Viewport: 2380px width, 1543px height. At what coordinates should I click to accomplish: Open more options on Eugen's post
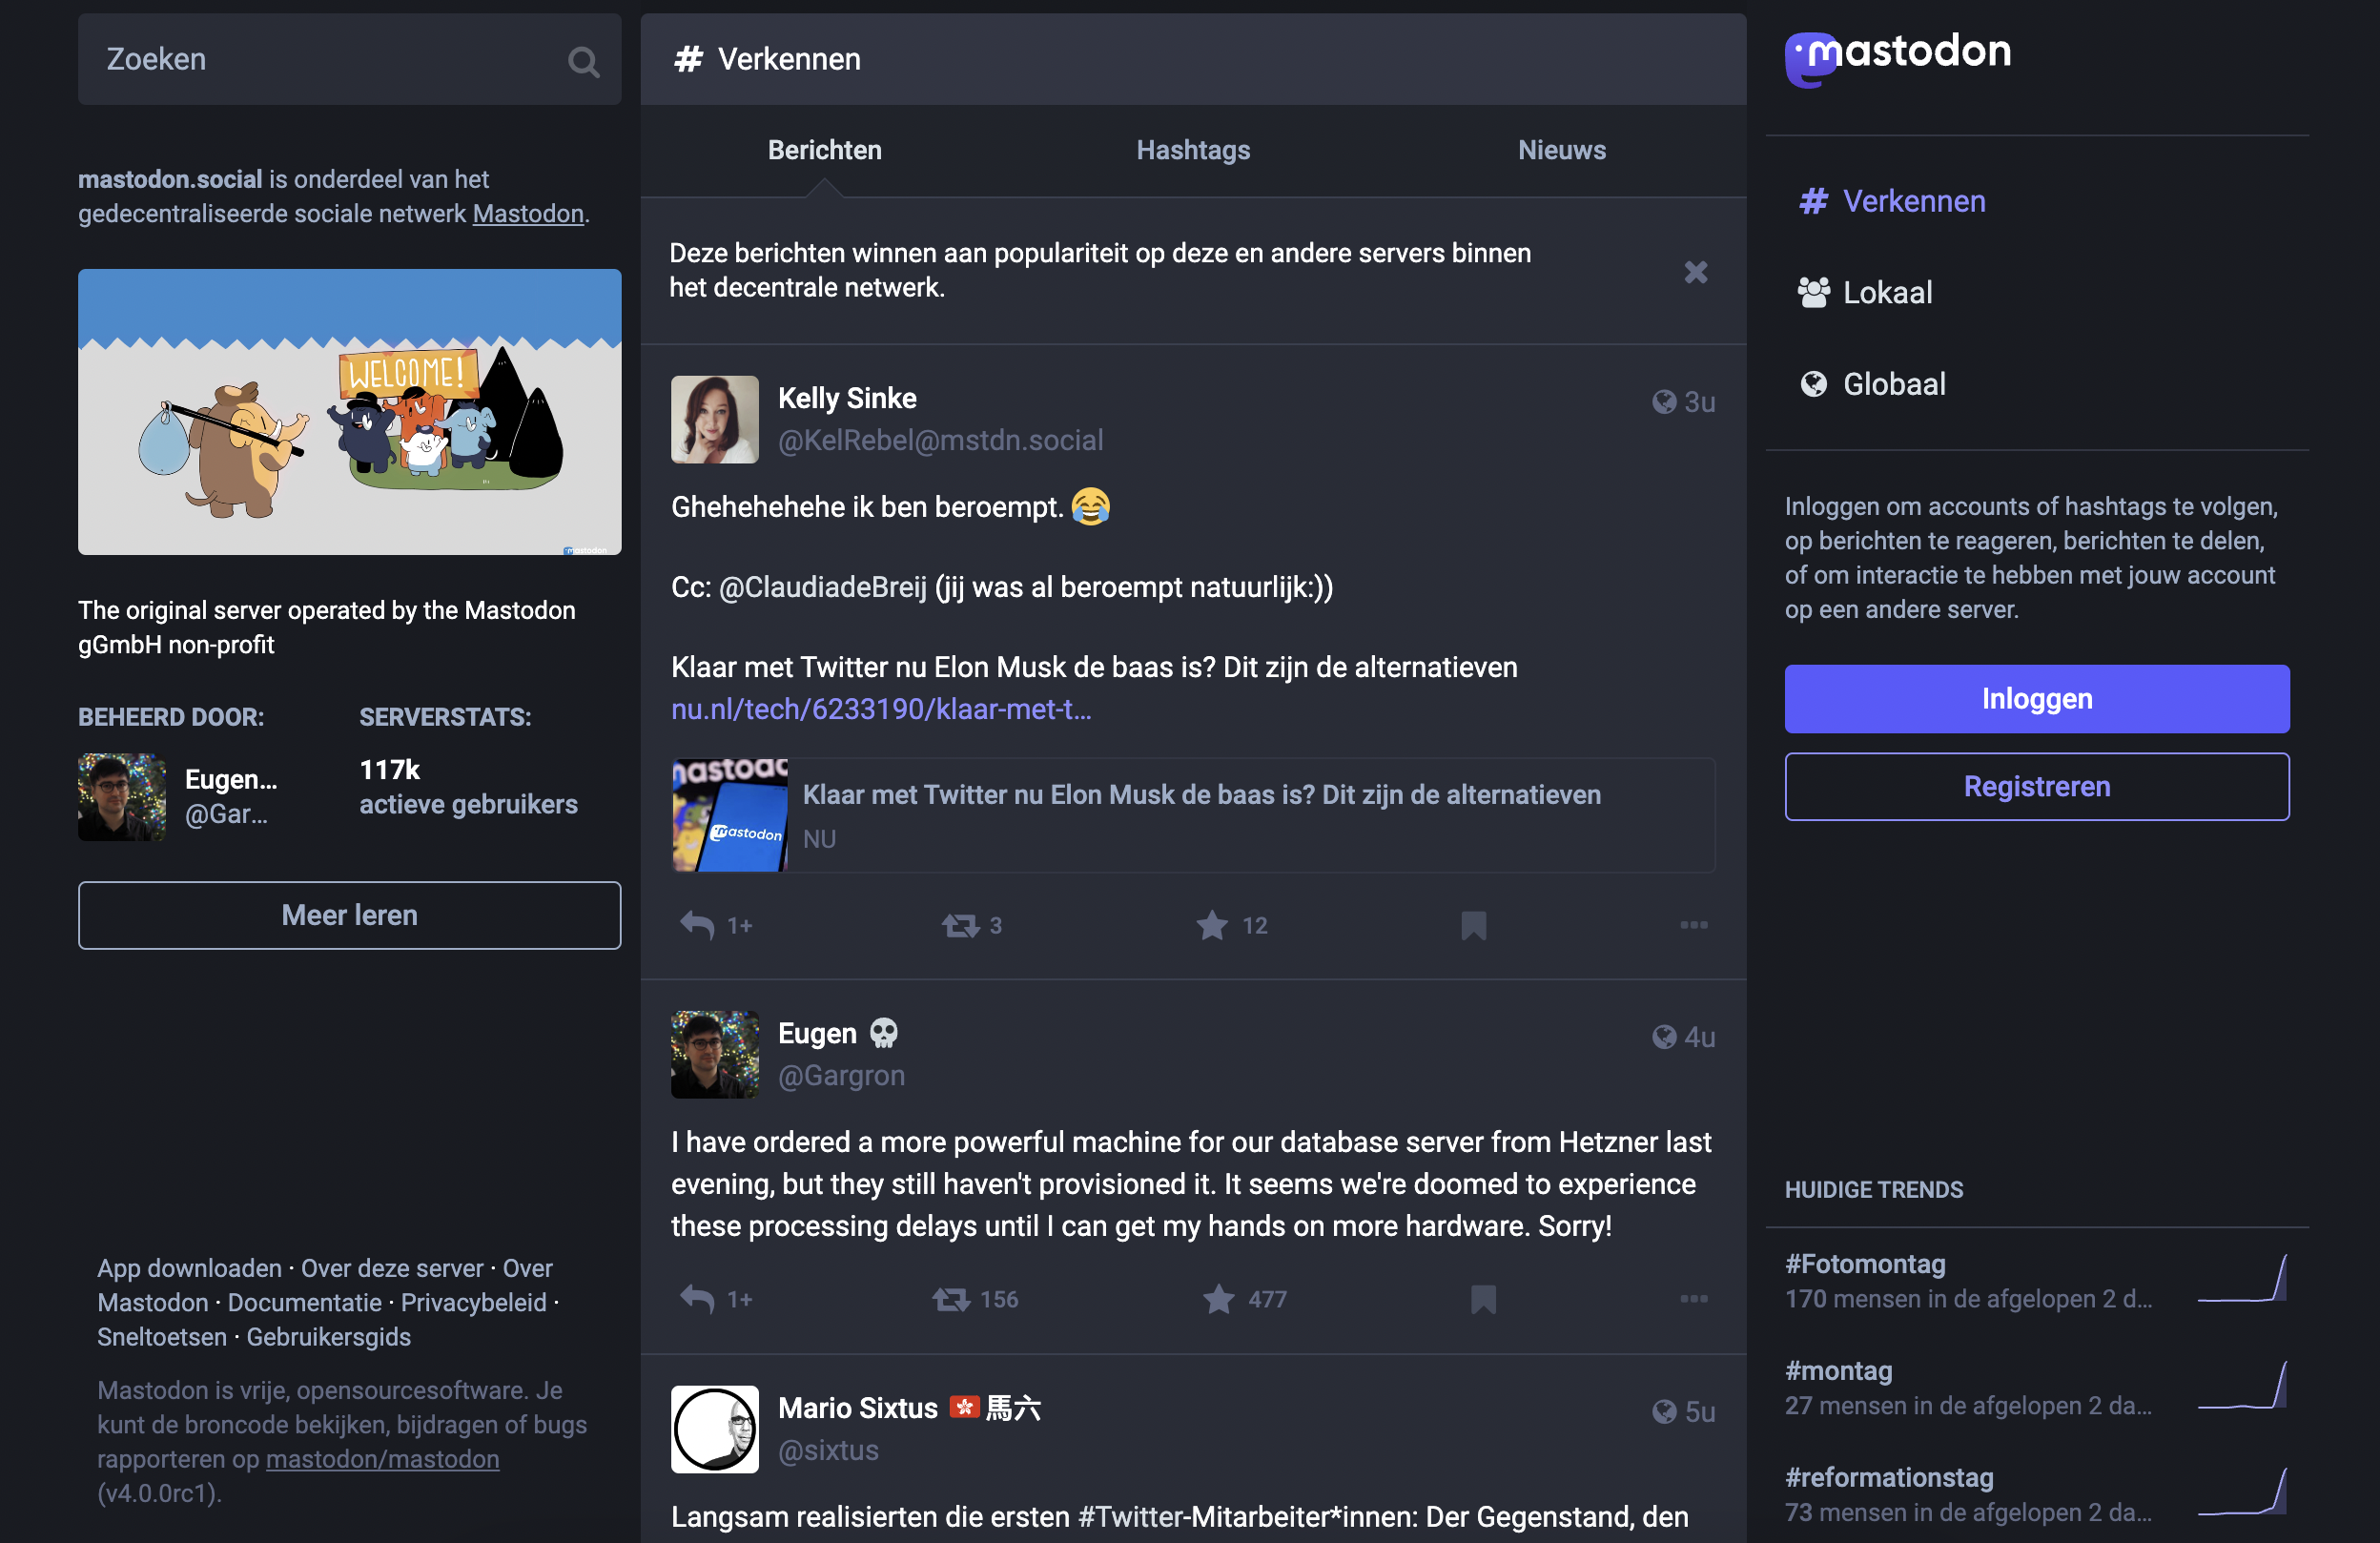coord(1693,1299)
